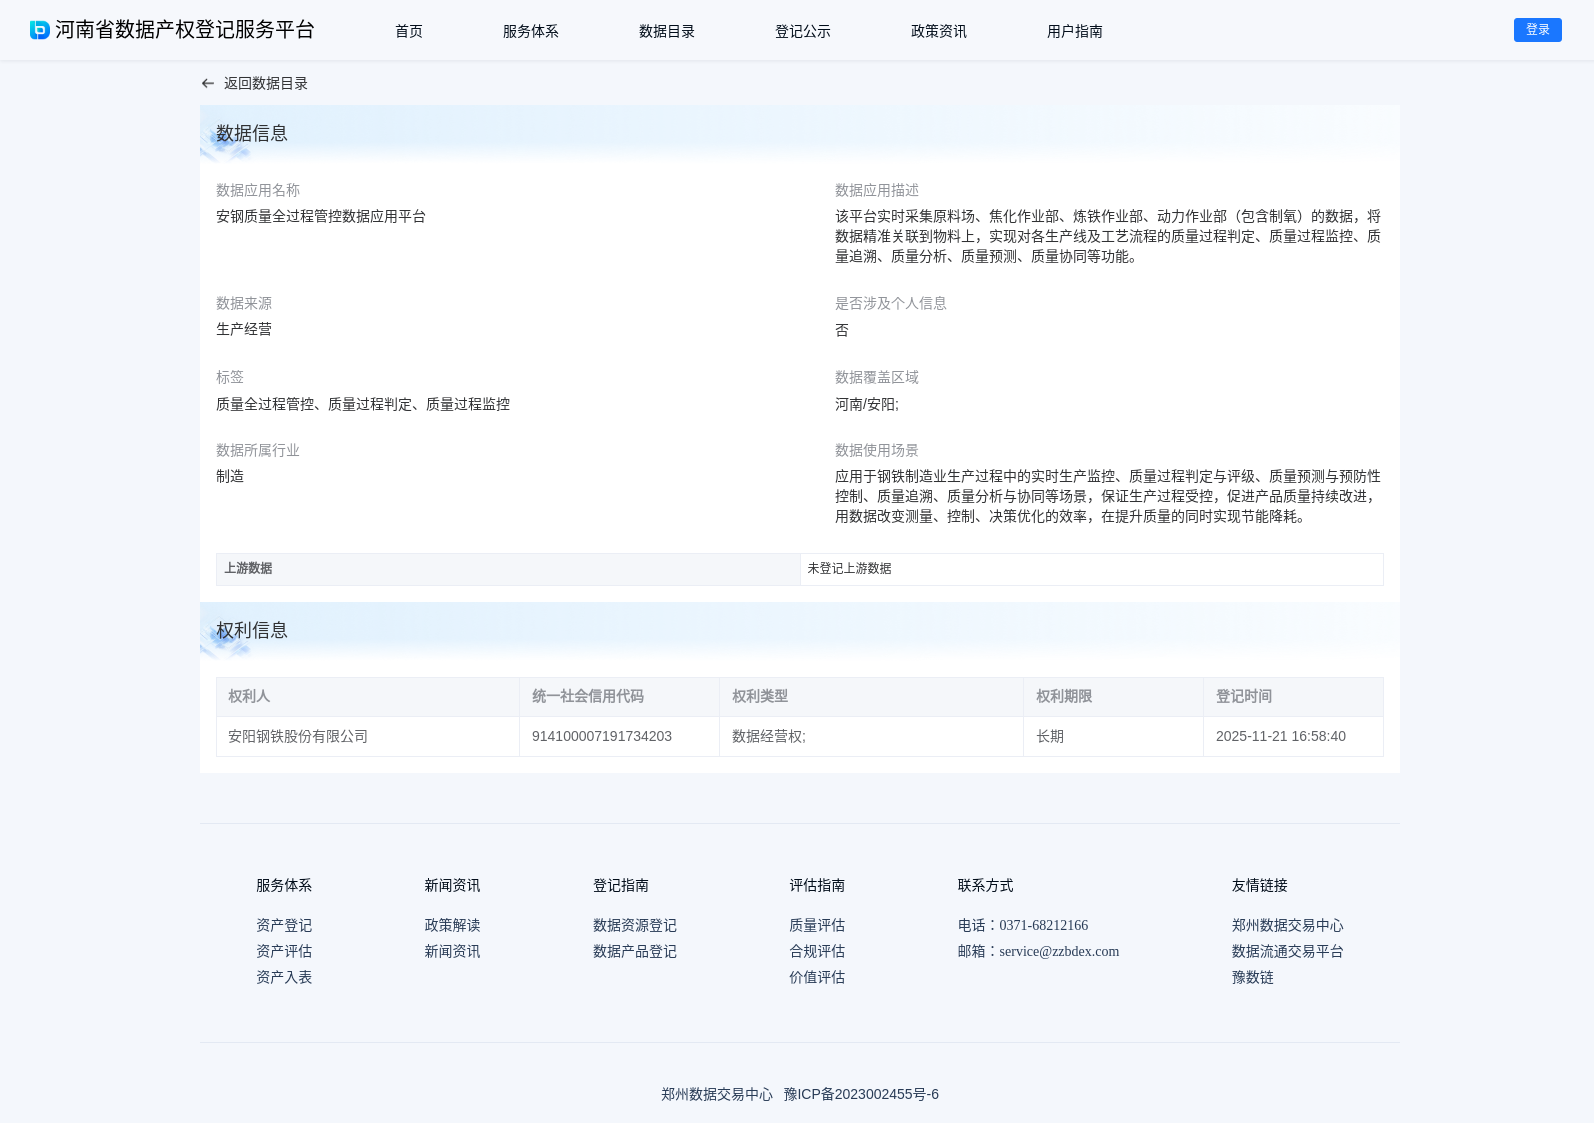Click 上游数据 row header cell
Image resolution: width=1594 pixels, height=1123 pixels.
click(x=508, y=569)
